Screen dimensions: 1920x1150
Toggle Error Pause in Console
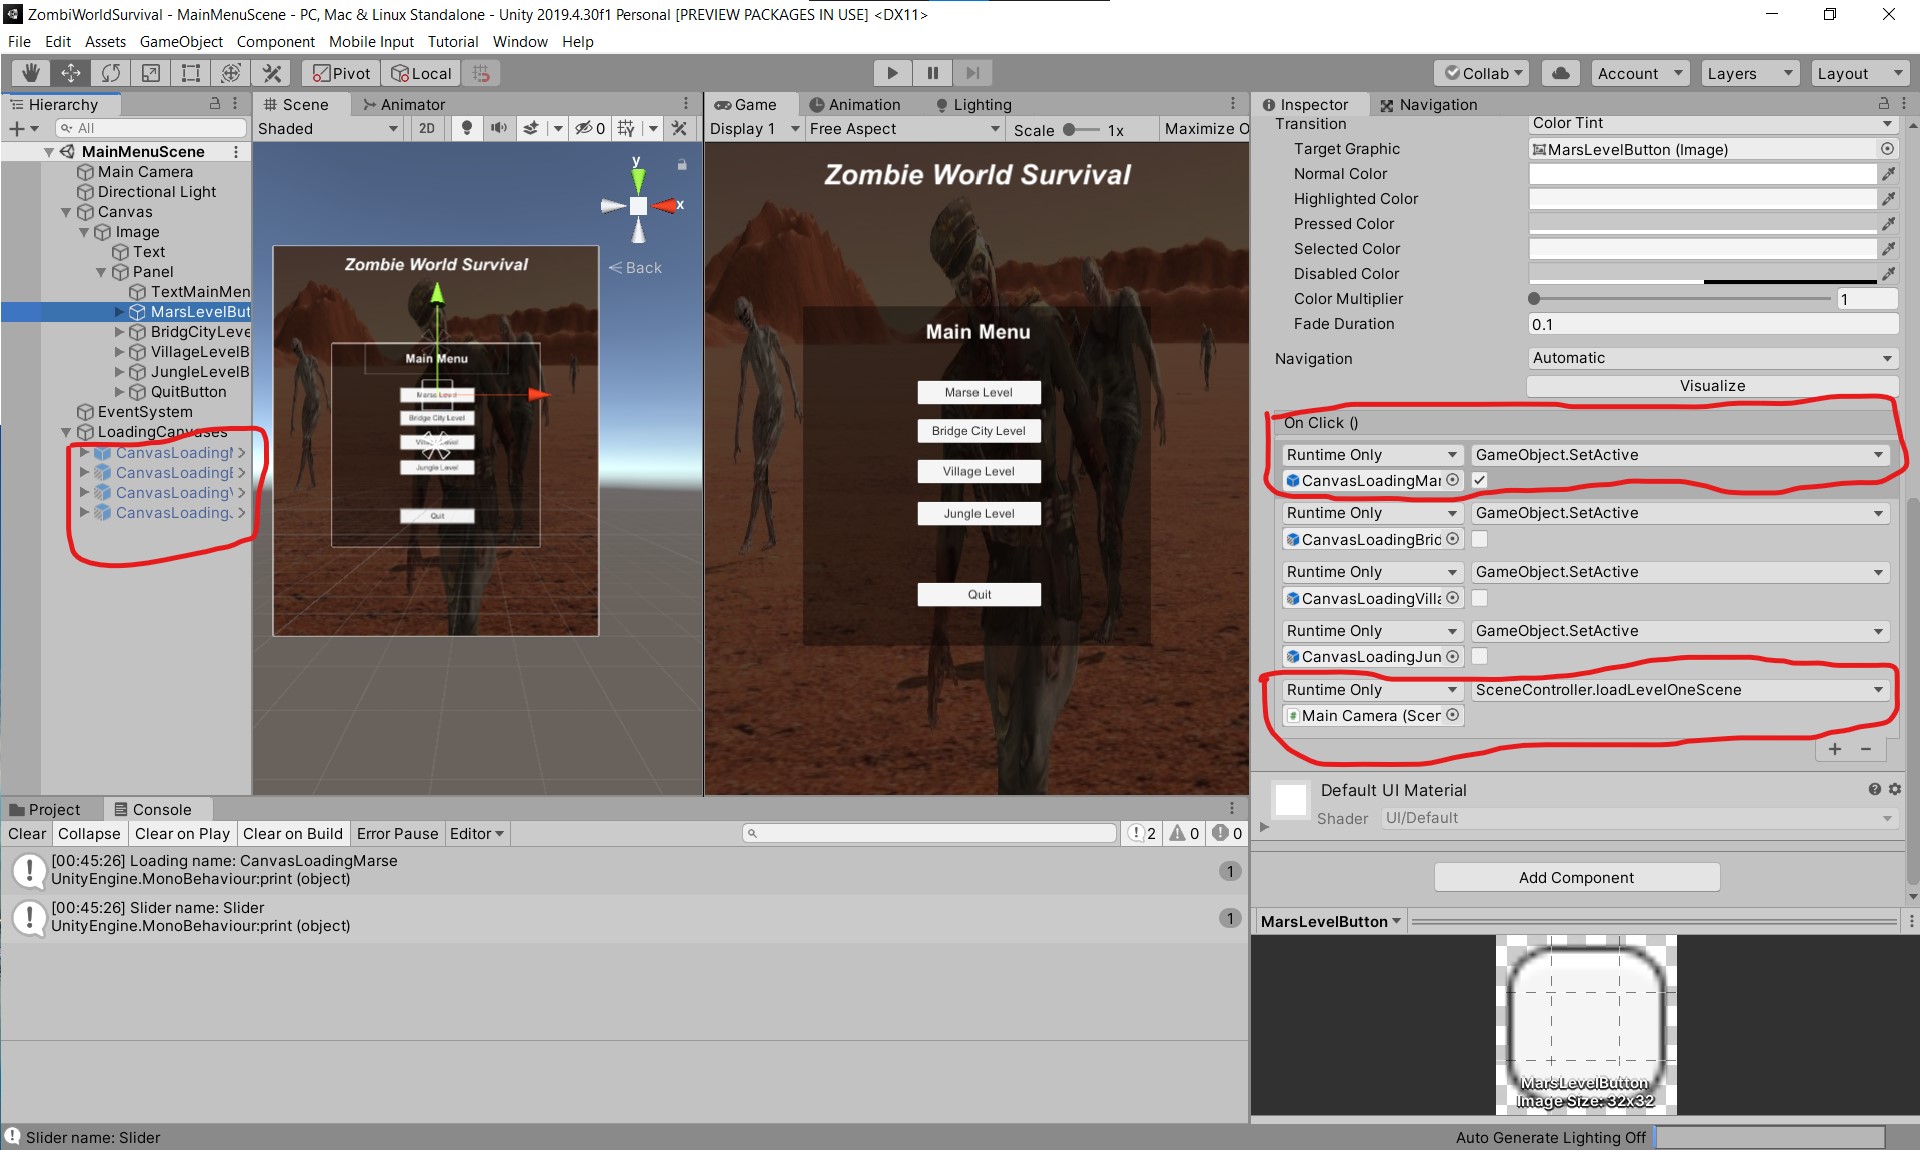click(x=397, y=834)
